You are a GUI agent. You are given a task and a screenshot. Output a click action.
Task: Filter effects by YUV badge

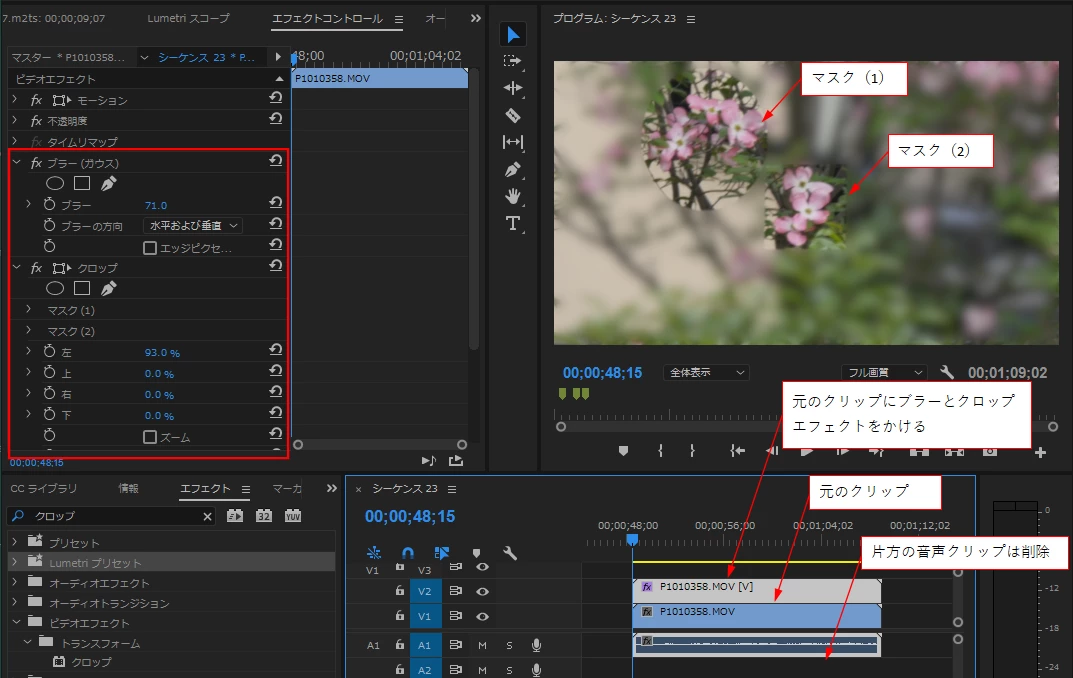[293, 516]
